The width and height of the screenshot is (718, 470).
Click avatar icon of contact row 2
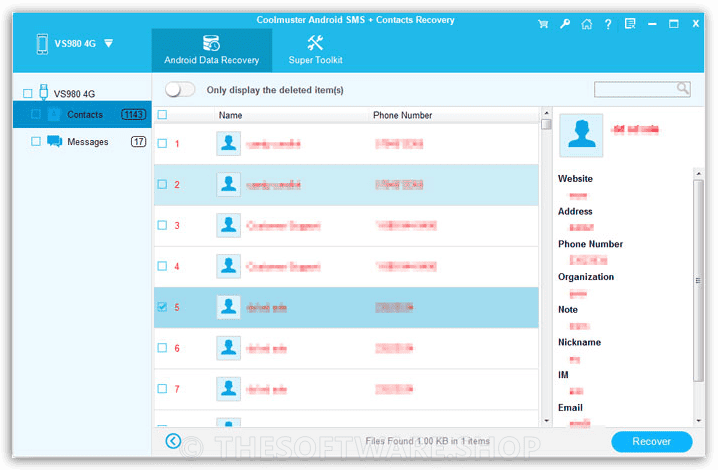pos(228,185)
